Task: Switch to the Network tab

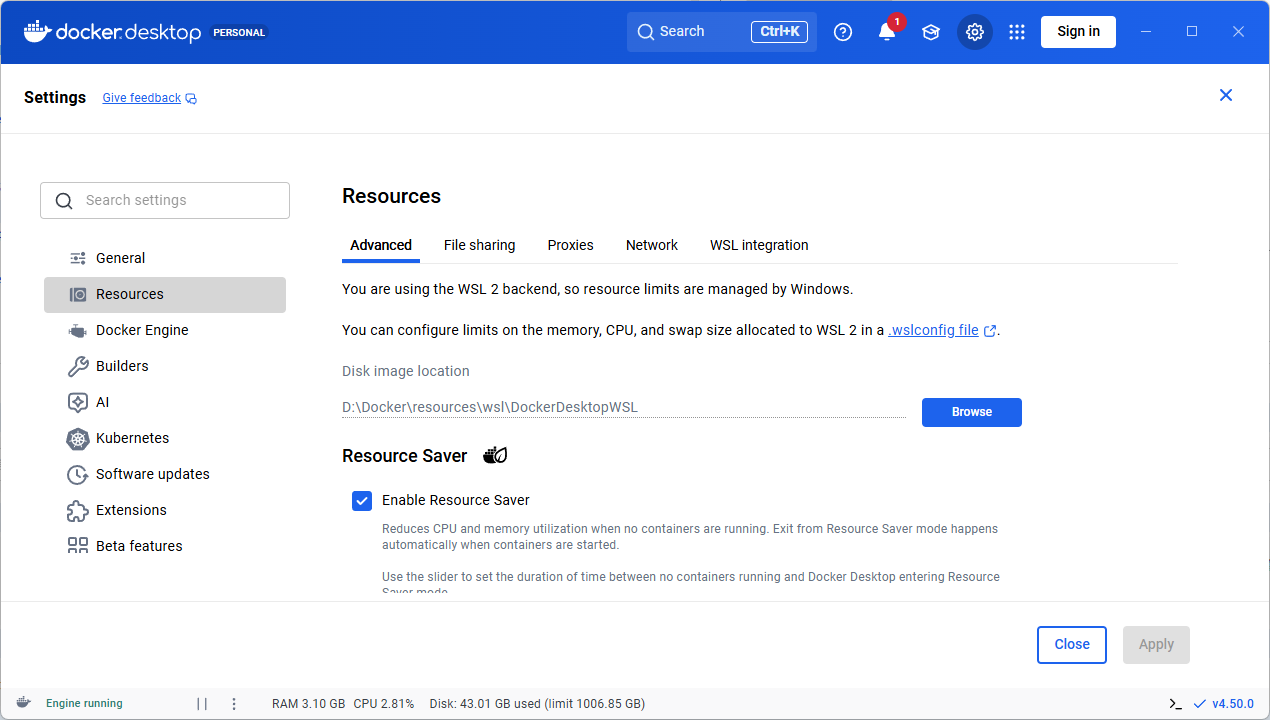Action: (652, 245)
